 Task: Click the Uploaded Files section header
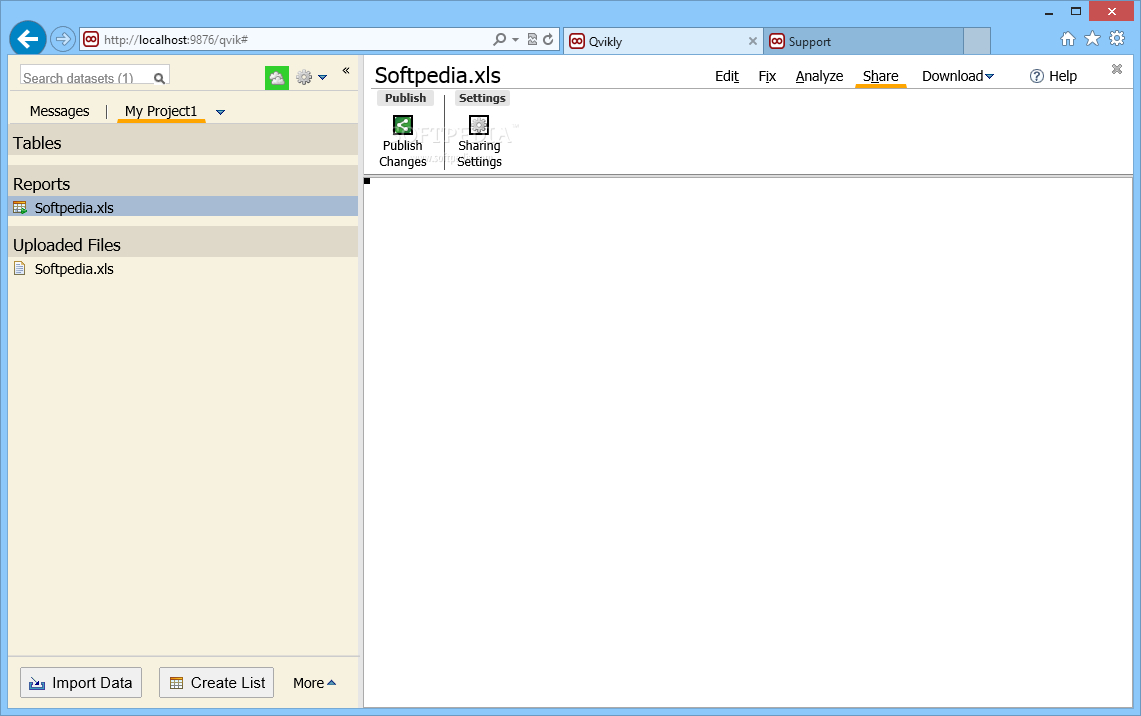point(183,244)
